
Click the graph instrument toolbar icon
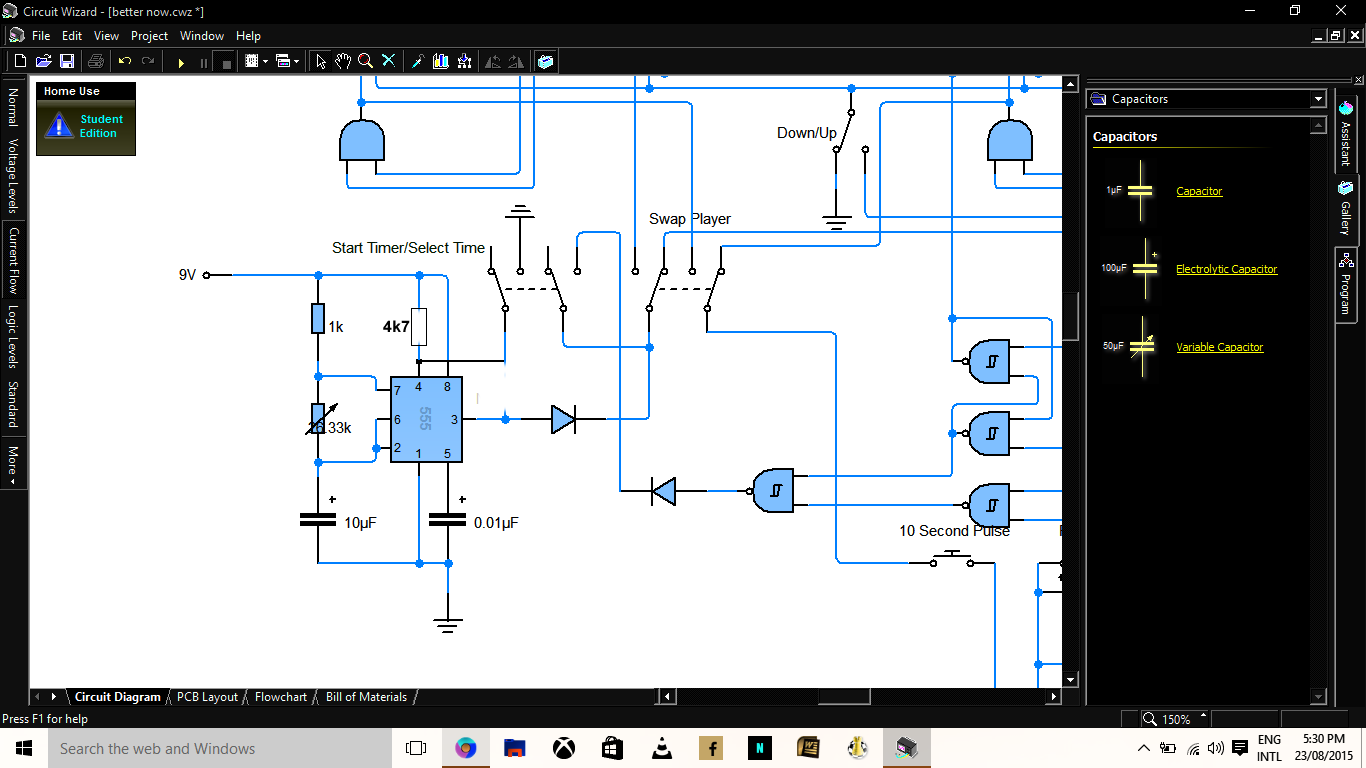coord(441,61)
